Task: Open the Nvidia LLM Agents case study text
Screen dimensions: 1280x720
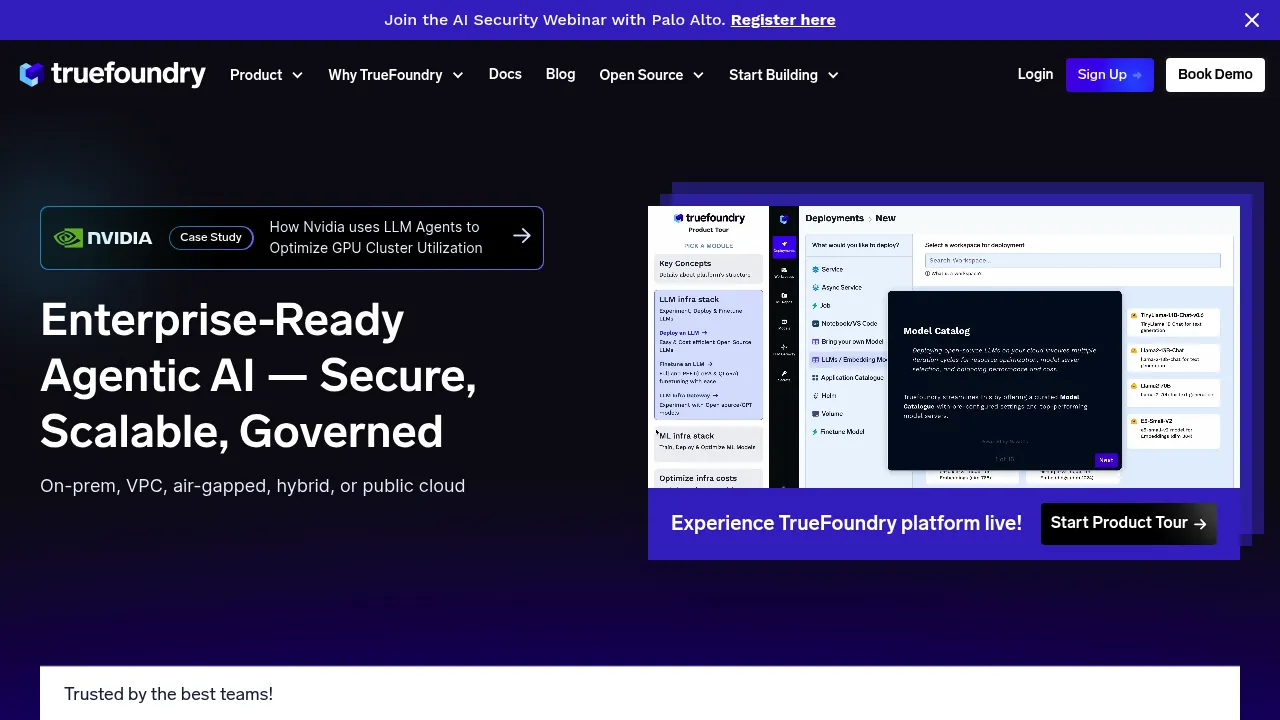Action: point(376,238)
